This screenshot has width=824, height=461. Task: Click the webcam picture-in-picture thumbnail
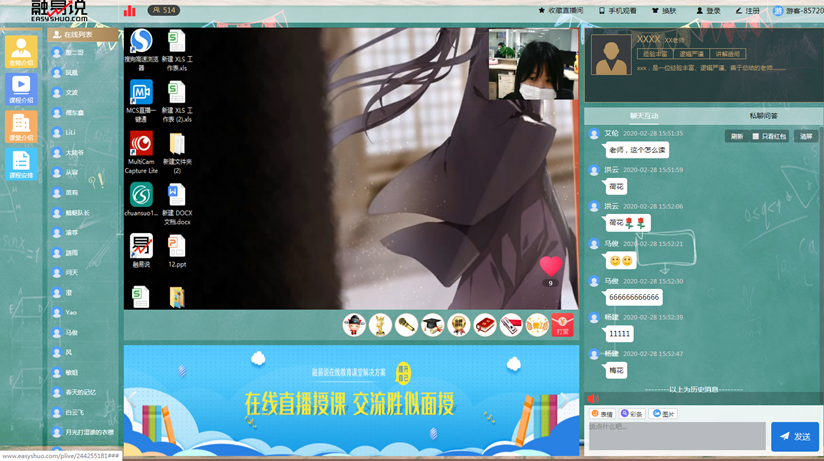(x=533, y=64)
